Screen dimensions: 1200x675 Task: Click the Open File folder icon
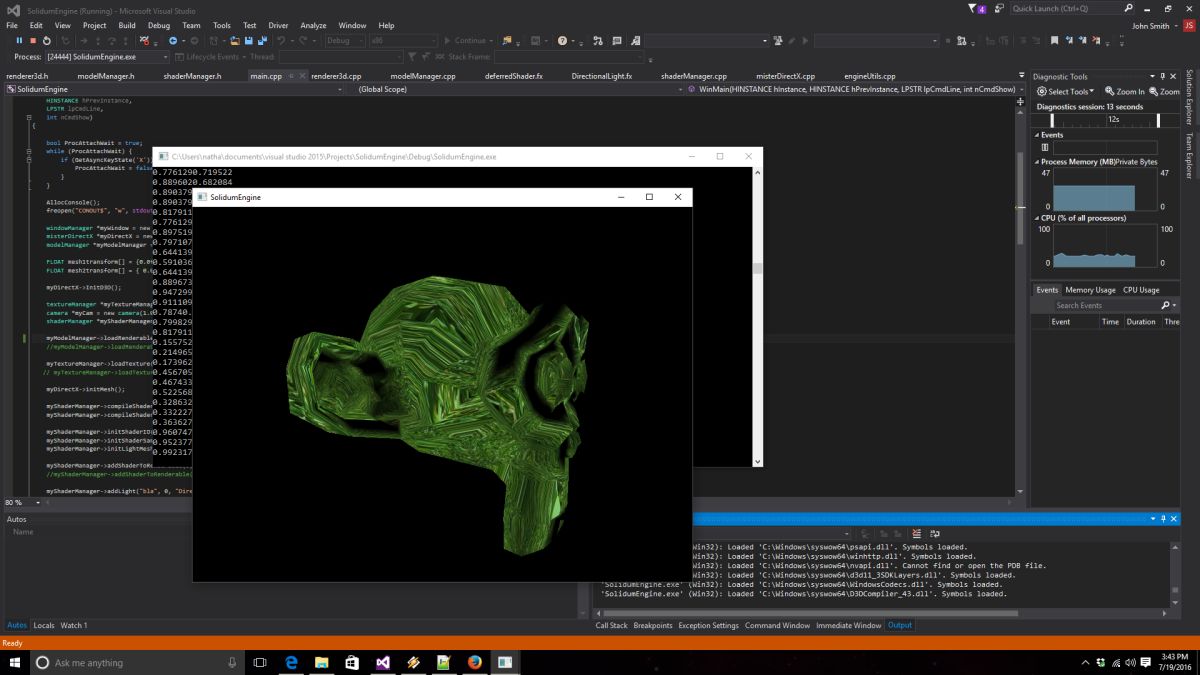tap(234, 41)
